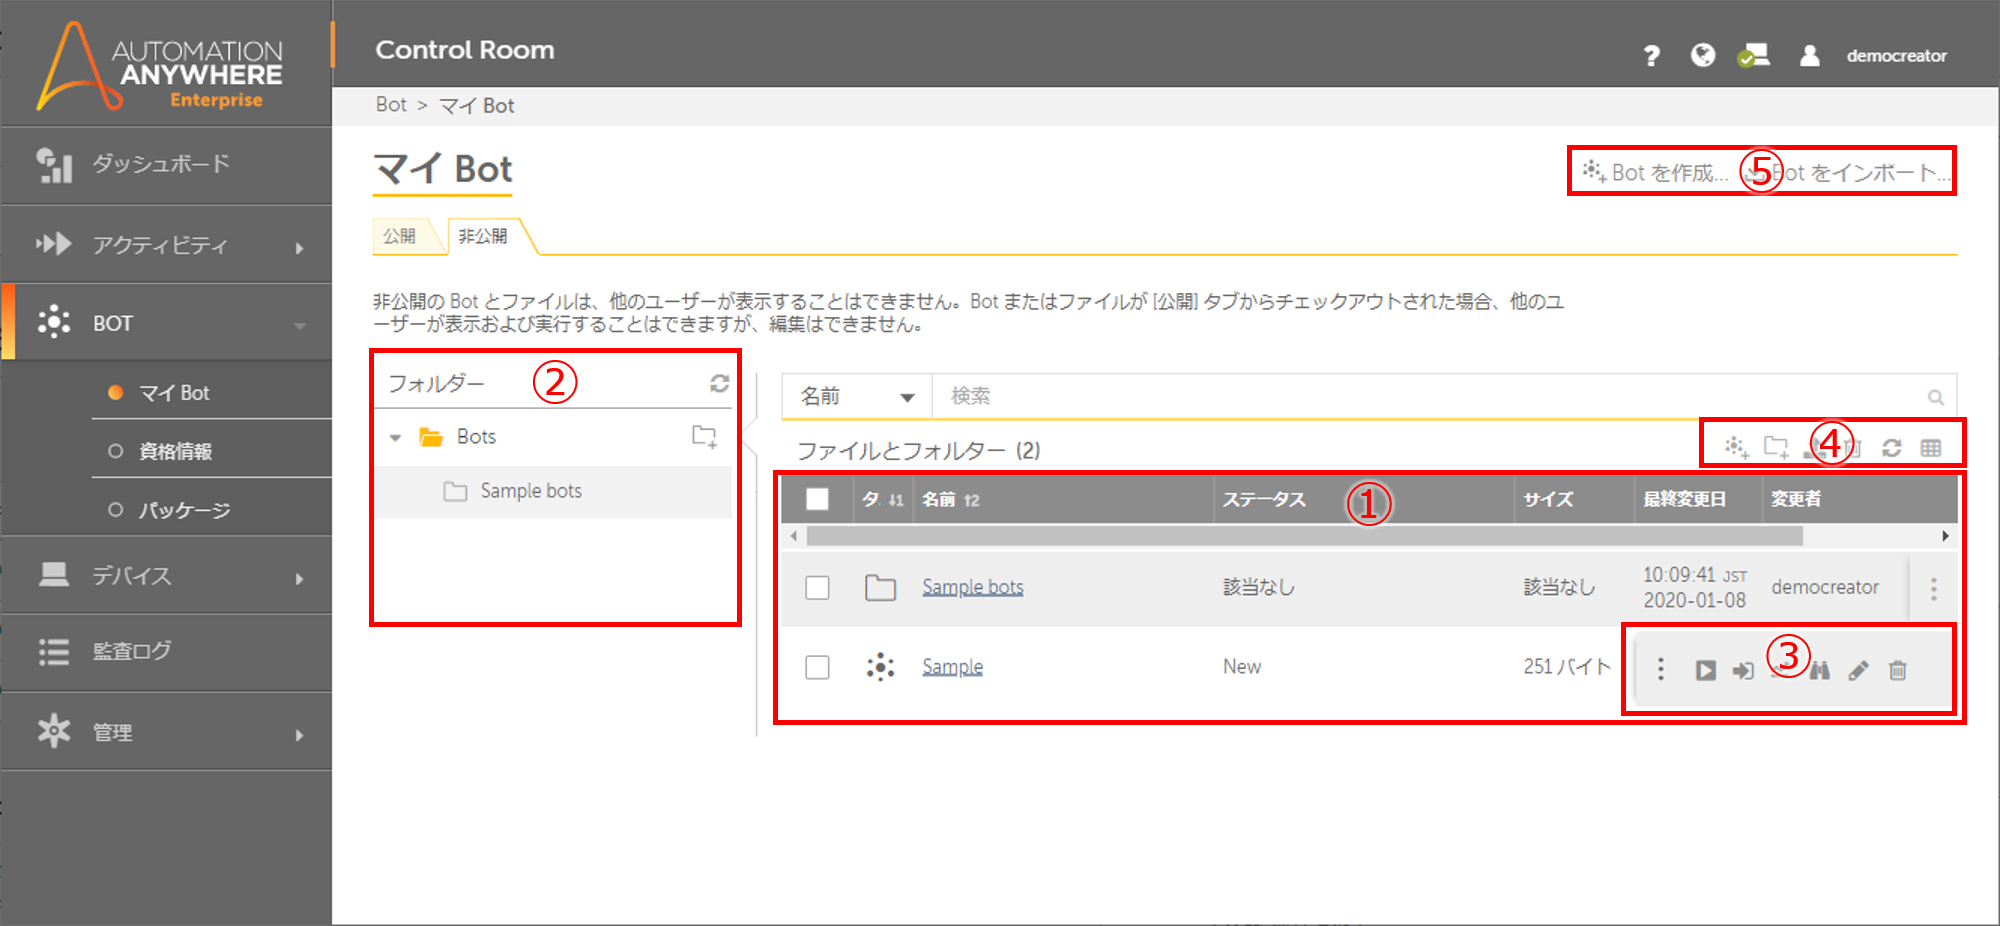
Task: Check in the Sample bot arrow icon
Action: 1743,670
